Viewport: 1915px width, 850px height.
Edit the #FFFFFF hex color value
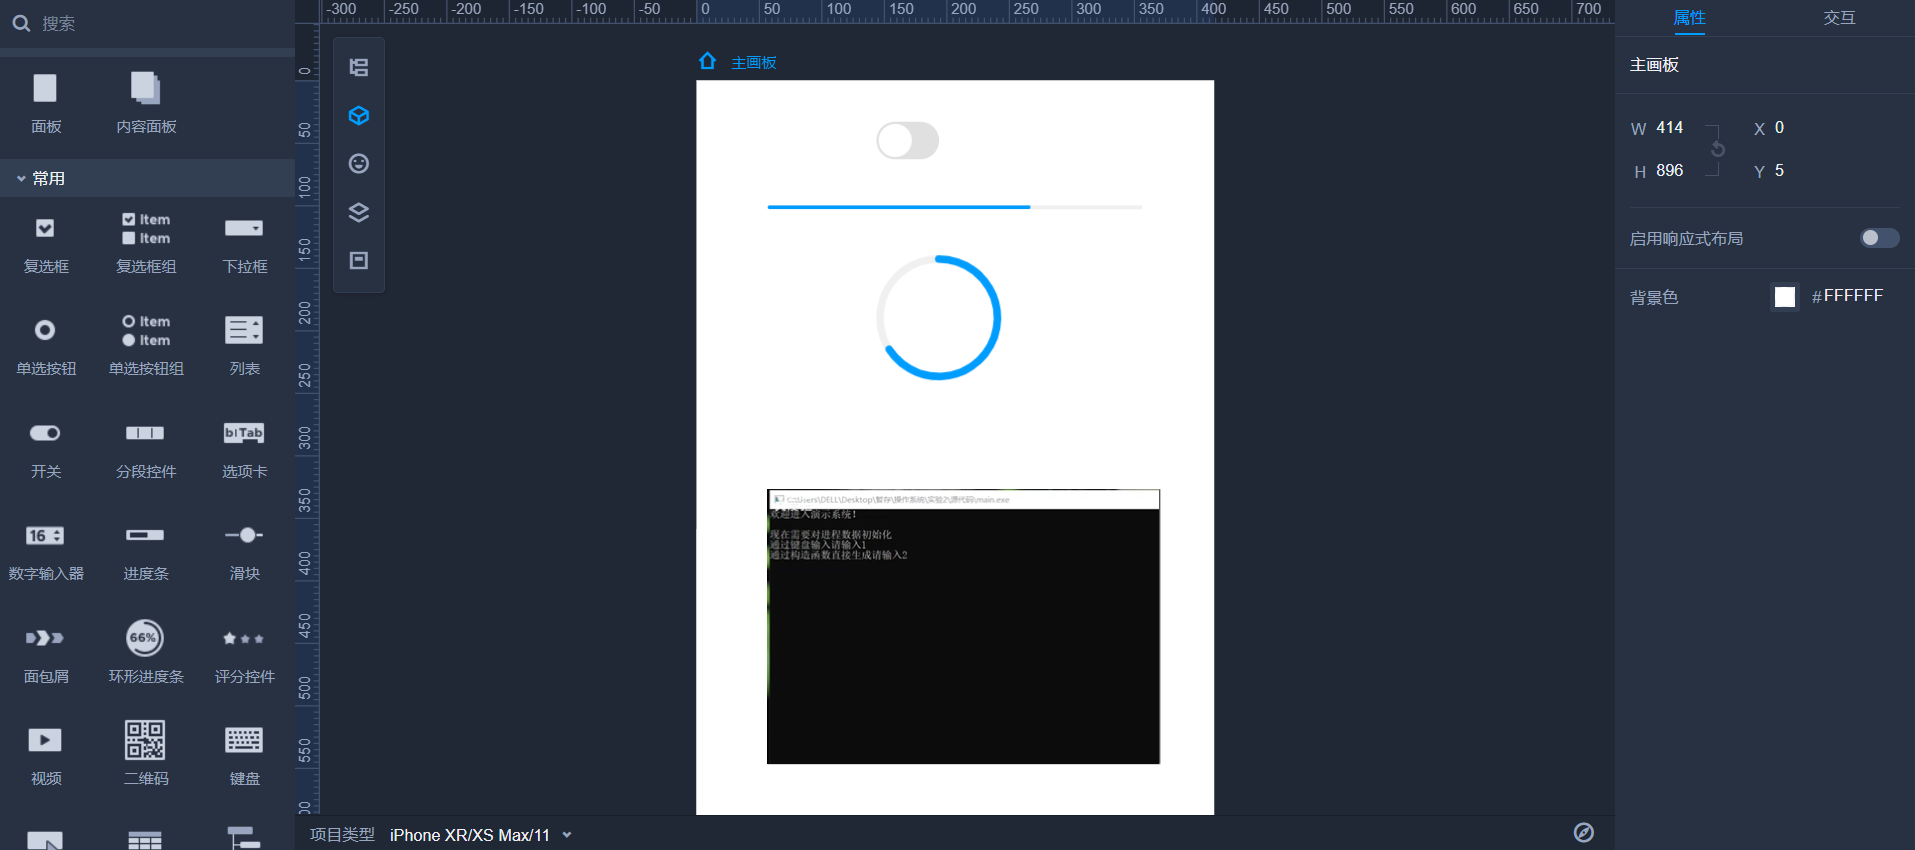(1847, 296)
